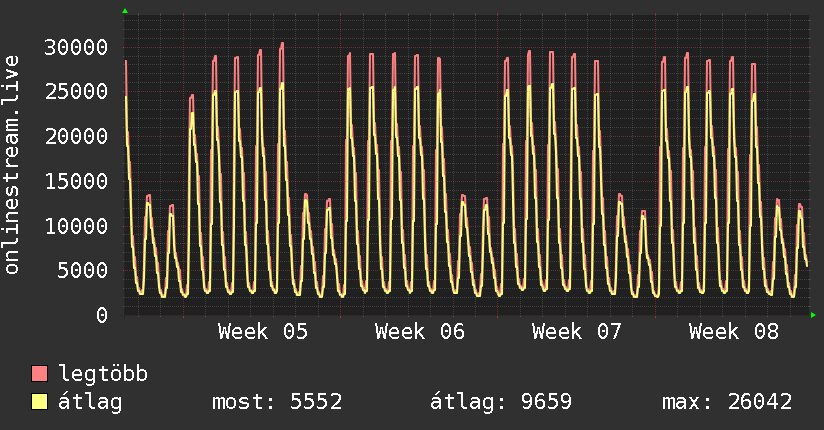
Task: Click the Week 05 axis label
Action: [263, 332]
